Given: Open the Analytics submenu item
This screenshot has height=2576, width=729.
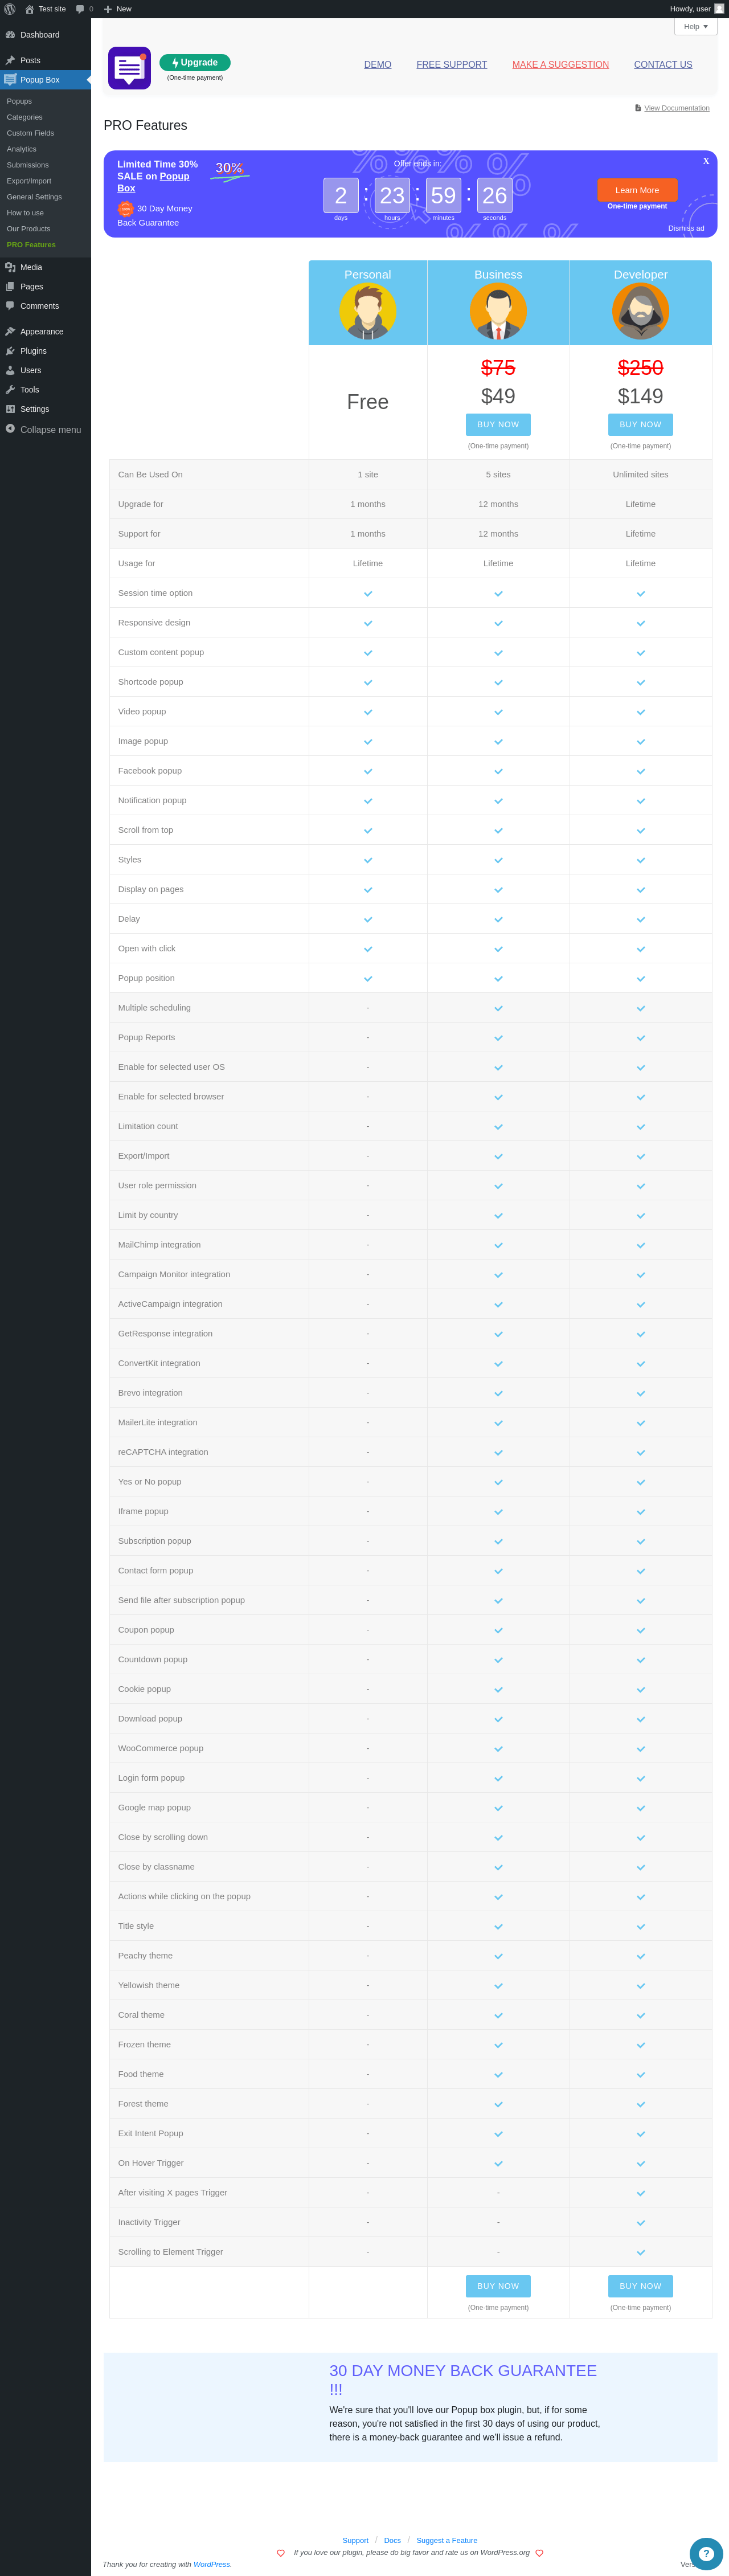Looking at the screenshot, I should coord(21,149).
